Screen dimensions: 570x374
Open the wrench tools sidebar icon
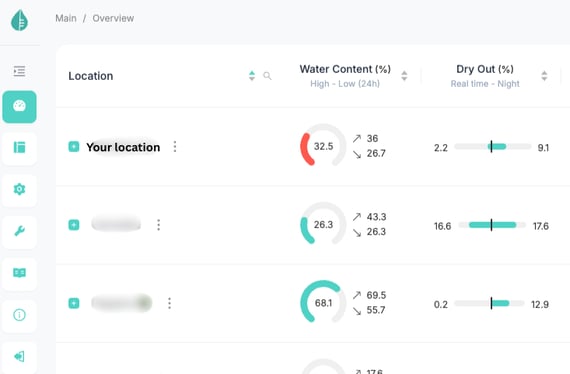(19, 231)
